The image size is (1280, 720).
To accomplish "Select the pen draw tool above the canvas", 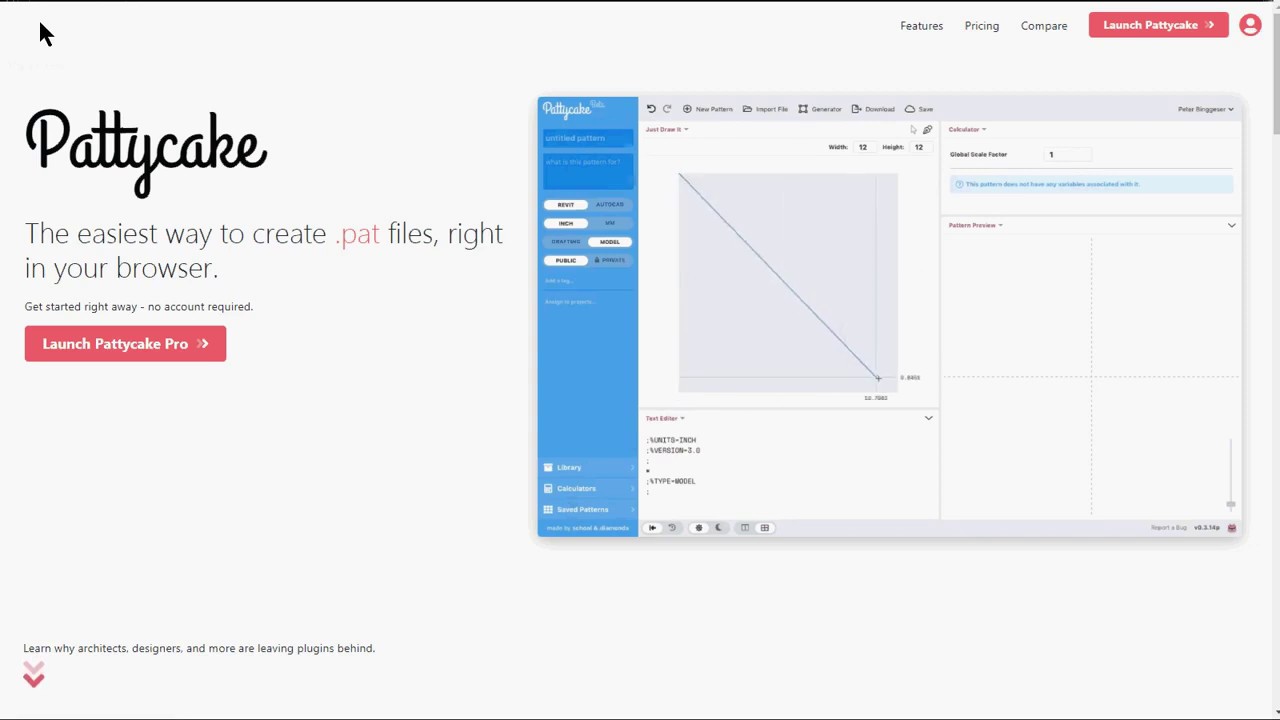I will tap(927, 130).
